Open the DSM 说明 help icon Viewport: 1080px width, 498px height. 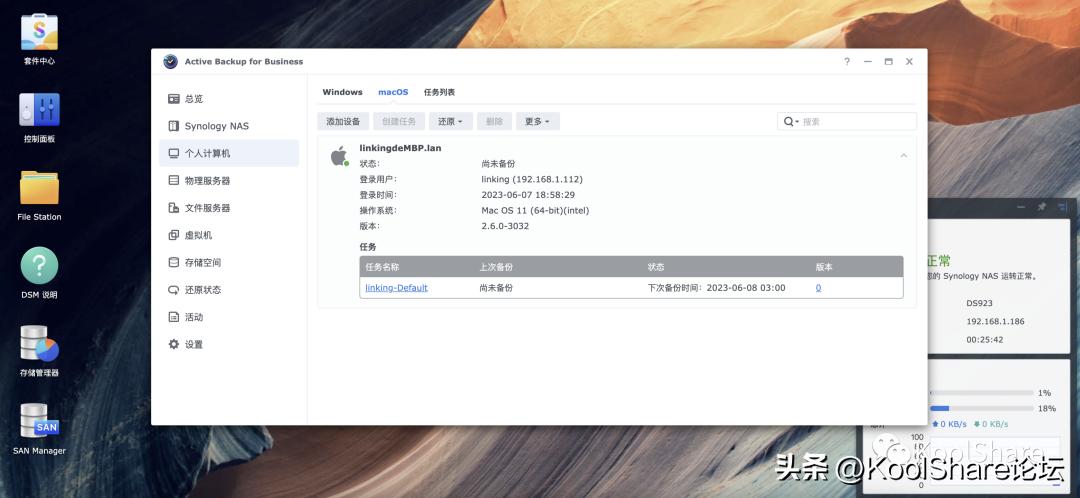point(39,265)
